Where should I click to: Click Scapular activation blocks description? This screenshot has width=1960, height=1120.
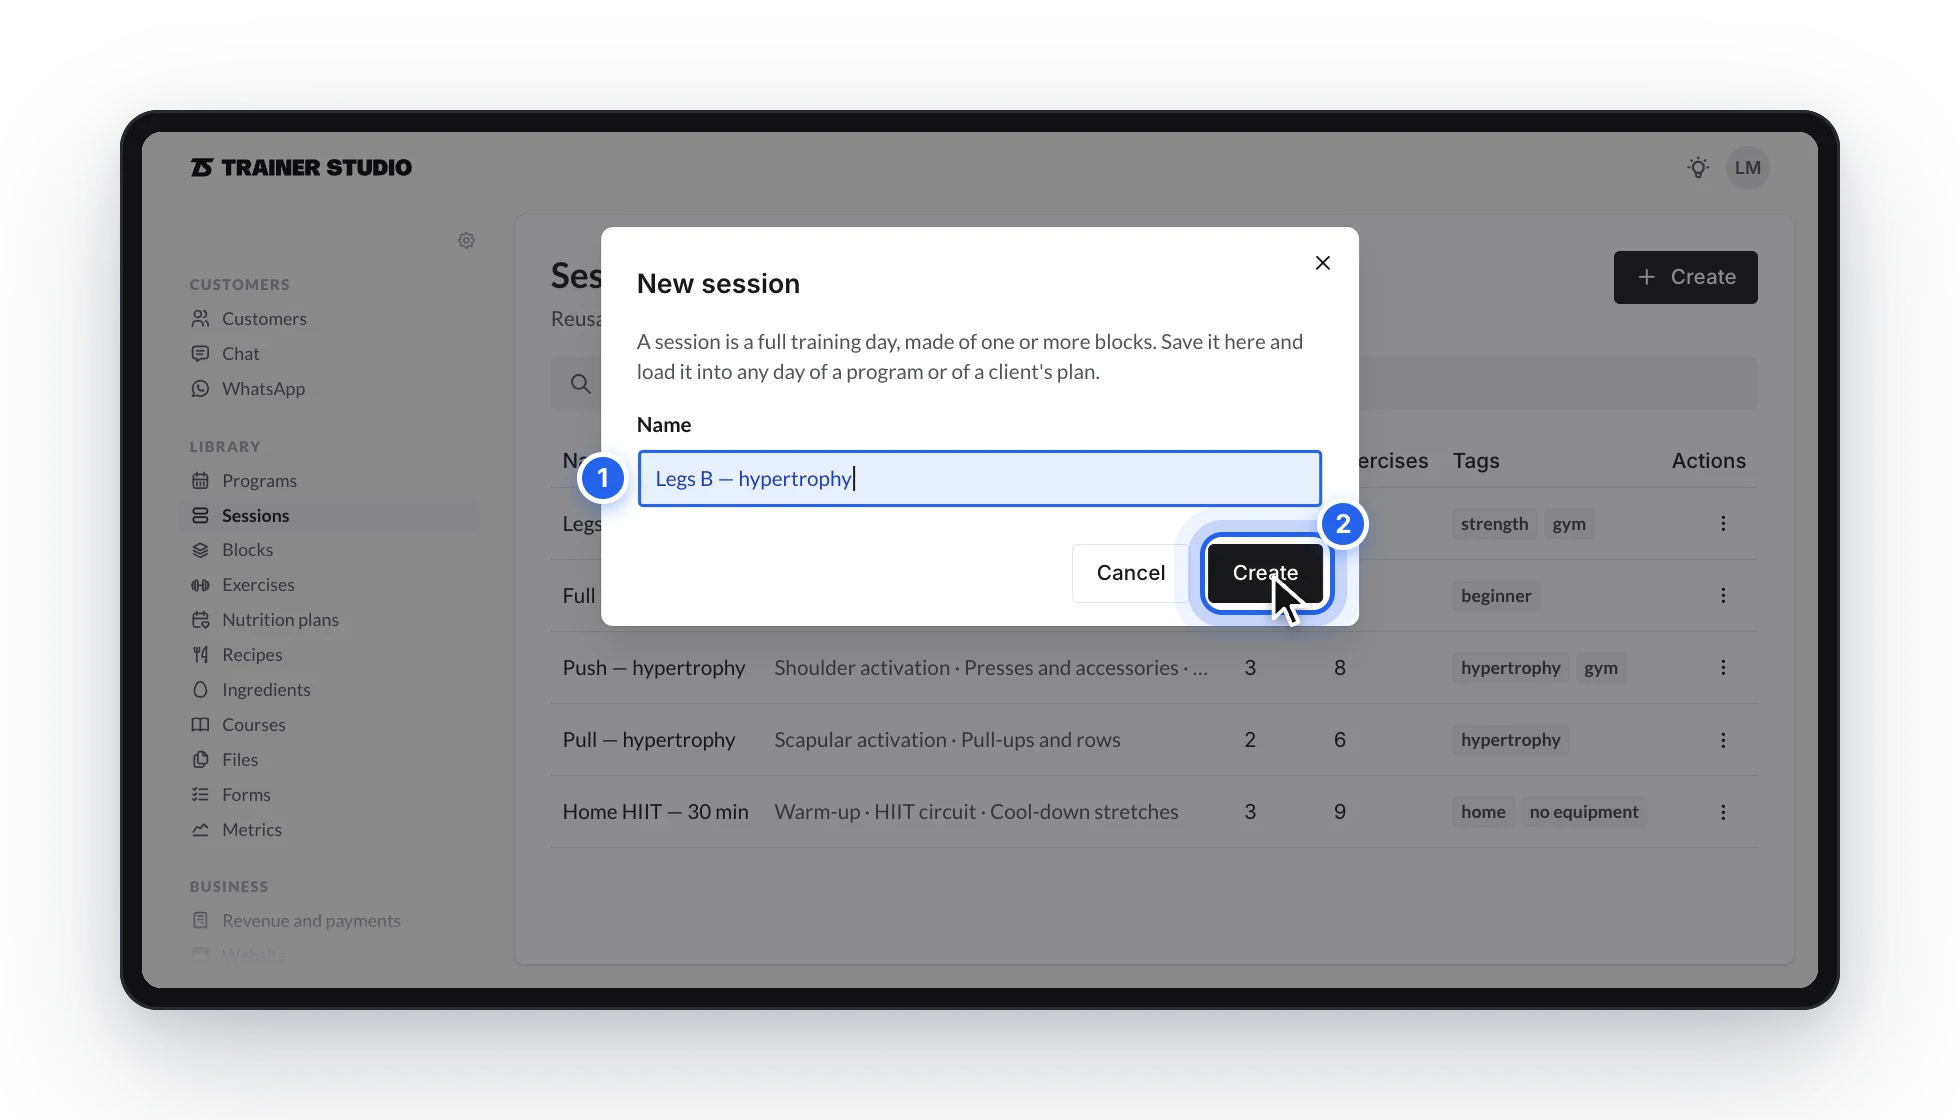pyautogui.click(x=947, y=740)
